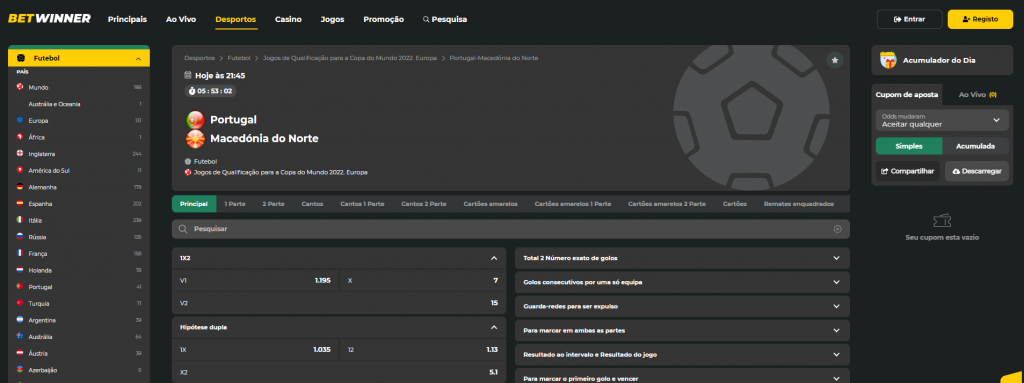This screenshot has height=383, width=1024.
Task: Open the Ao Vivo menu
Action: click(x=181, y=20)
